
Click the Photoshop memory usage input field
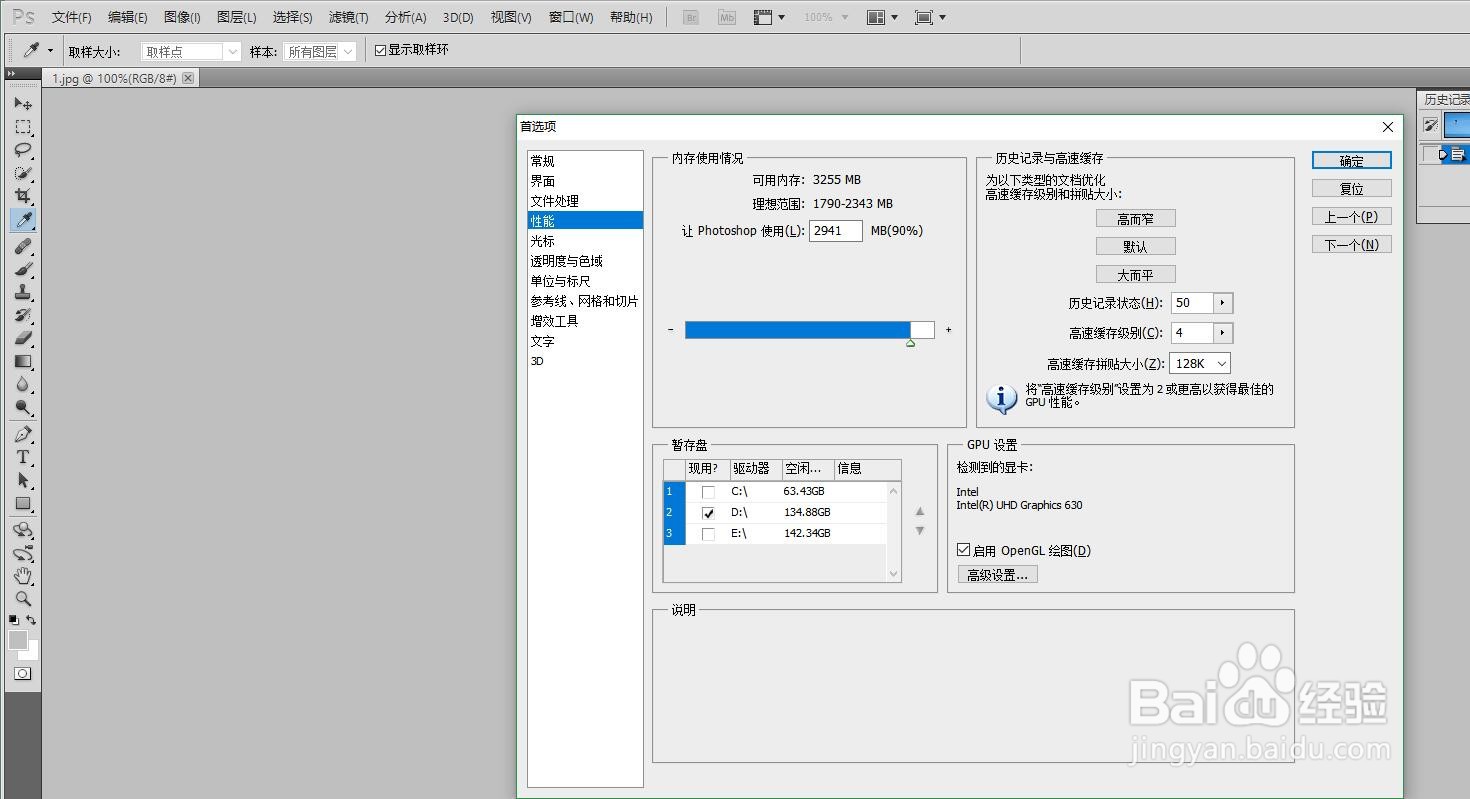pos(836,231)
